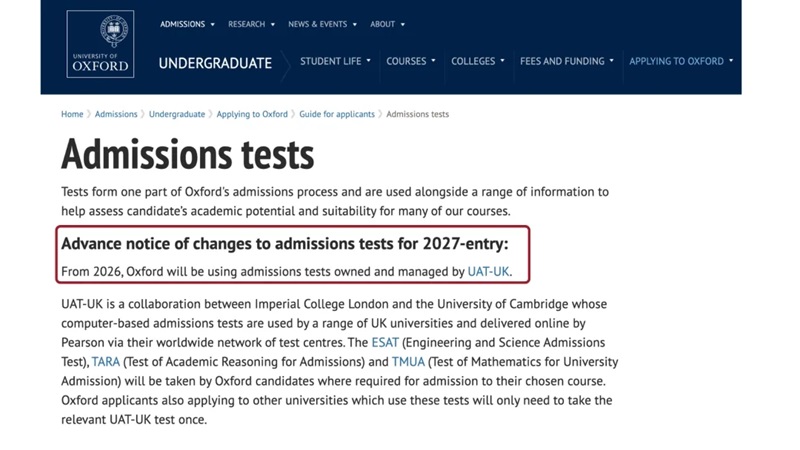Open Applying to Oxford menu
The image size is (800, 450).
tap(681, 61)
